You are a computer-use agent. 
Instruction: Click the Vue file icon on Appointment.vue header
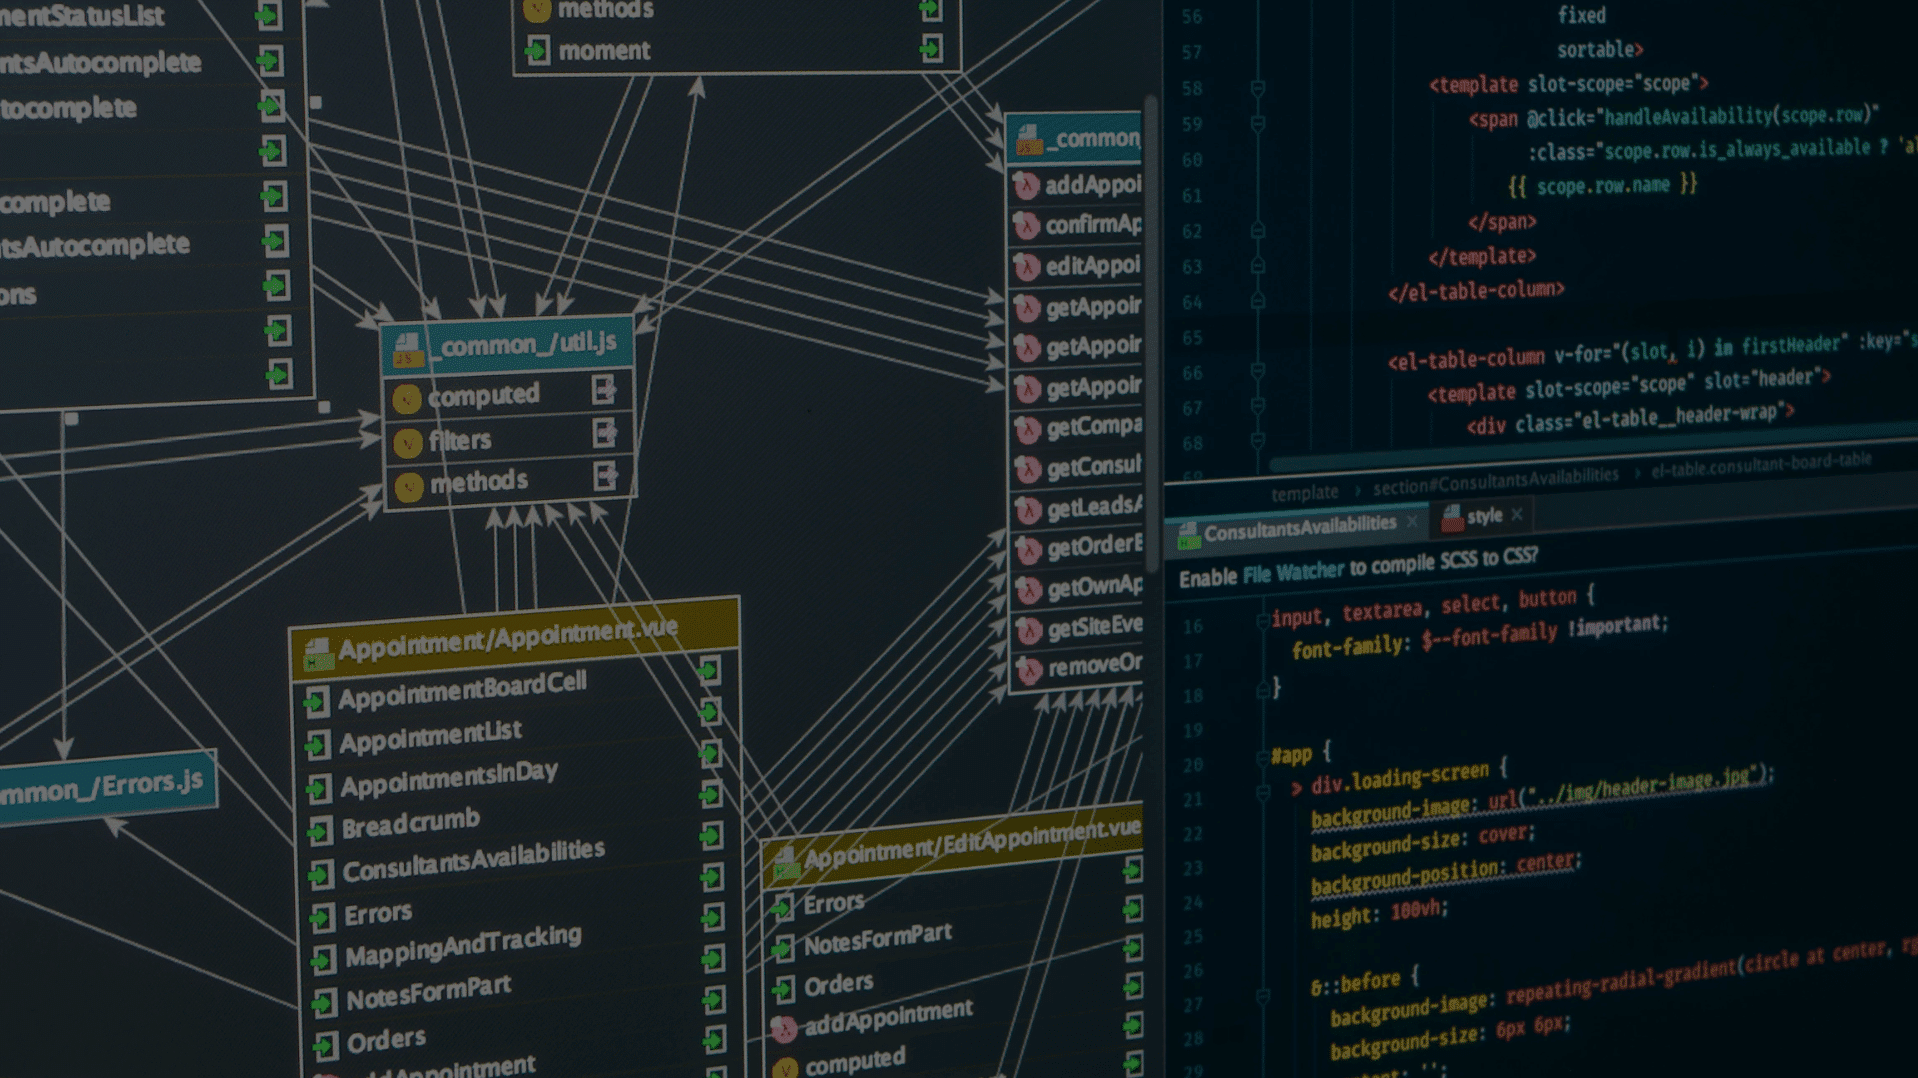[318, 654]
